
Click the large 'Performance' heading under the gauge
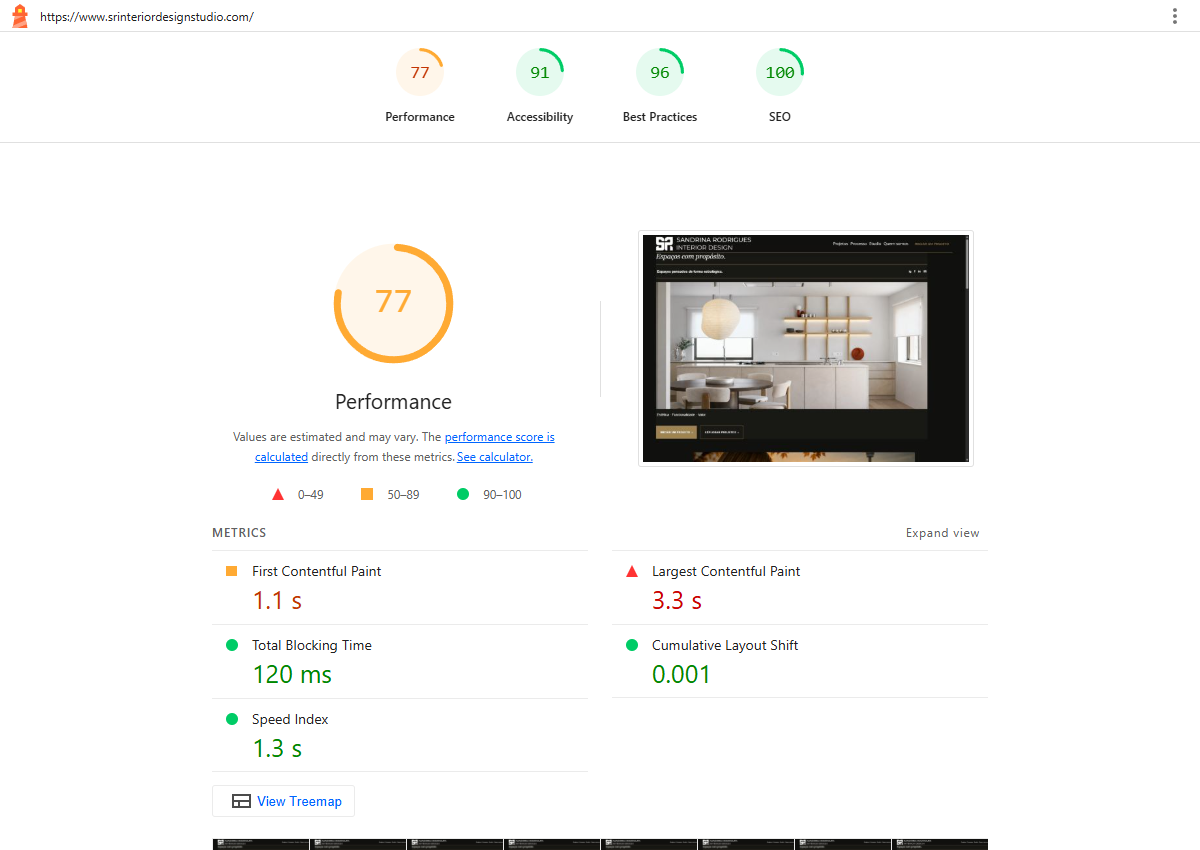[x=393, y=402]
